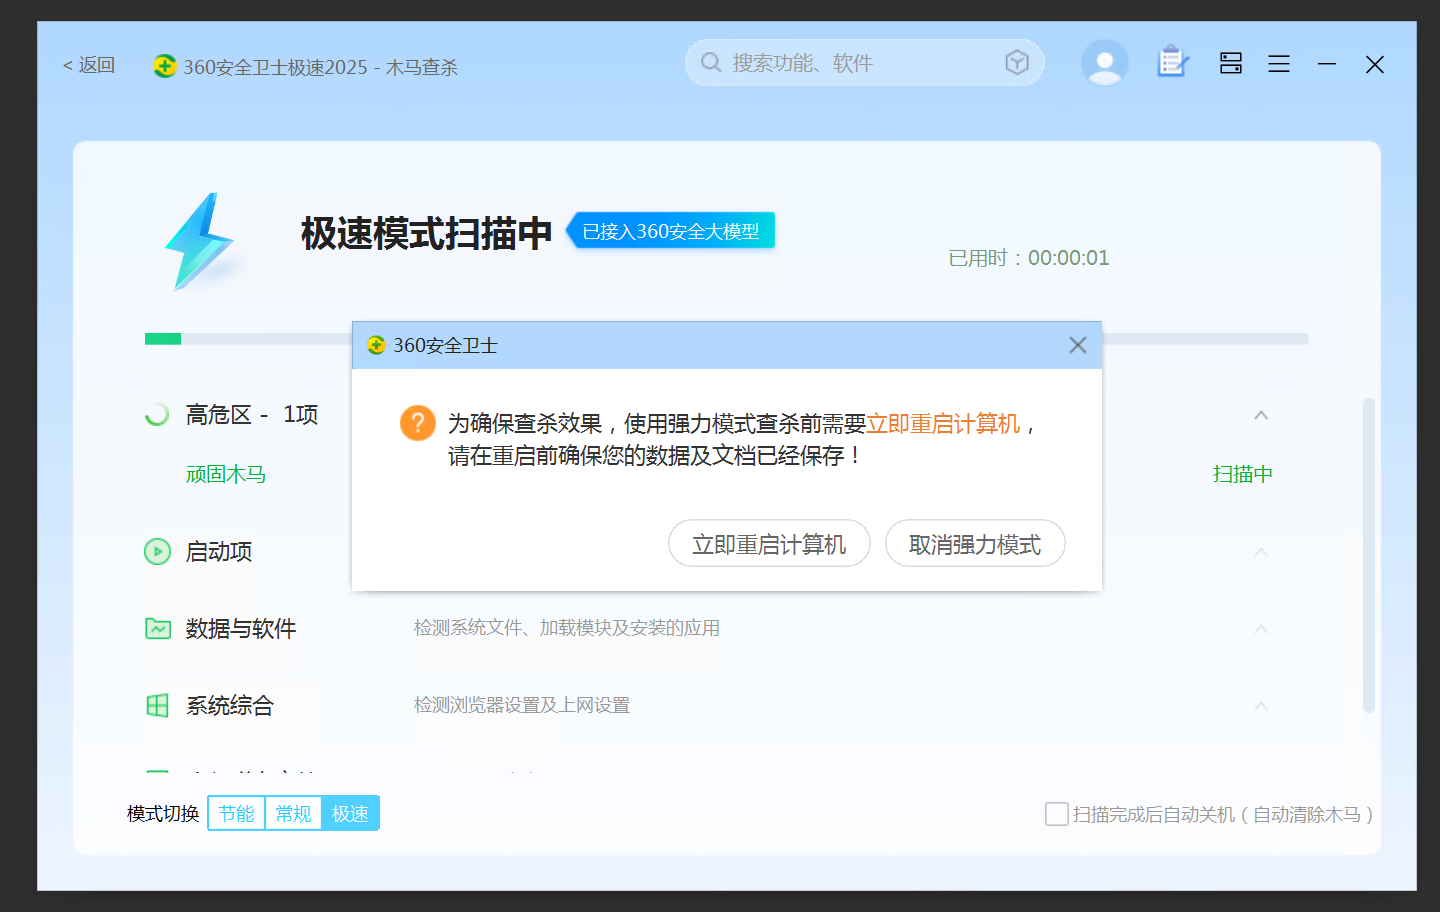Select the 极速 scan mode
Viewport: 1440px width, 912px height.
(350, 814)
